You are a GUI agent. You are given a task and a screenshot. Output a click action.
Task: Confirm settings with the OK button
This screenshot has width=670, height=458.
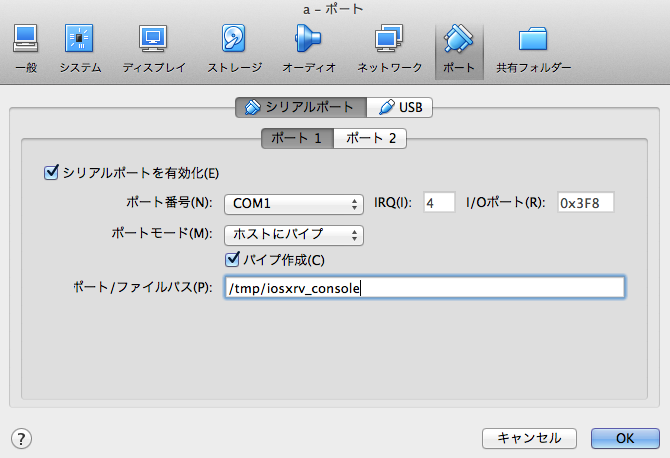(x=625, y=438)
